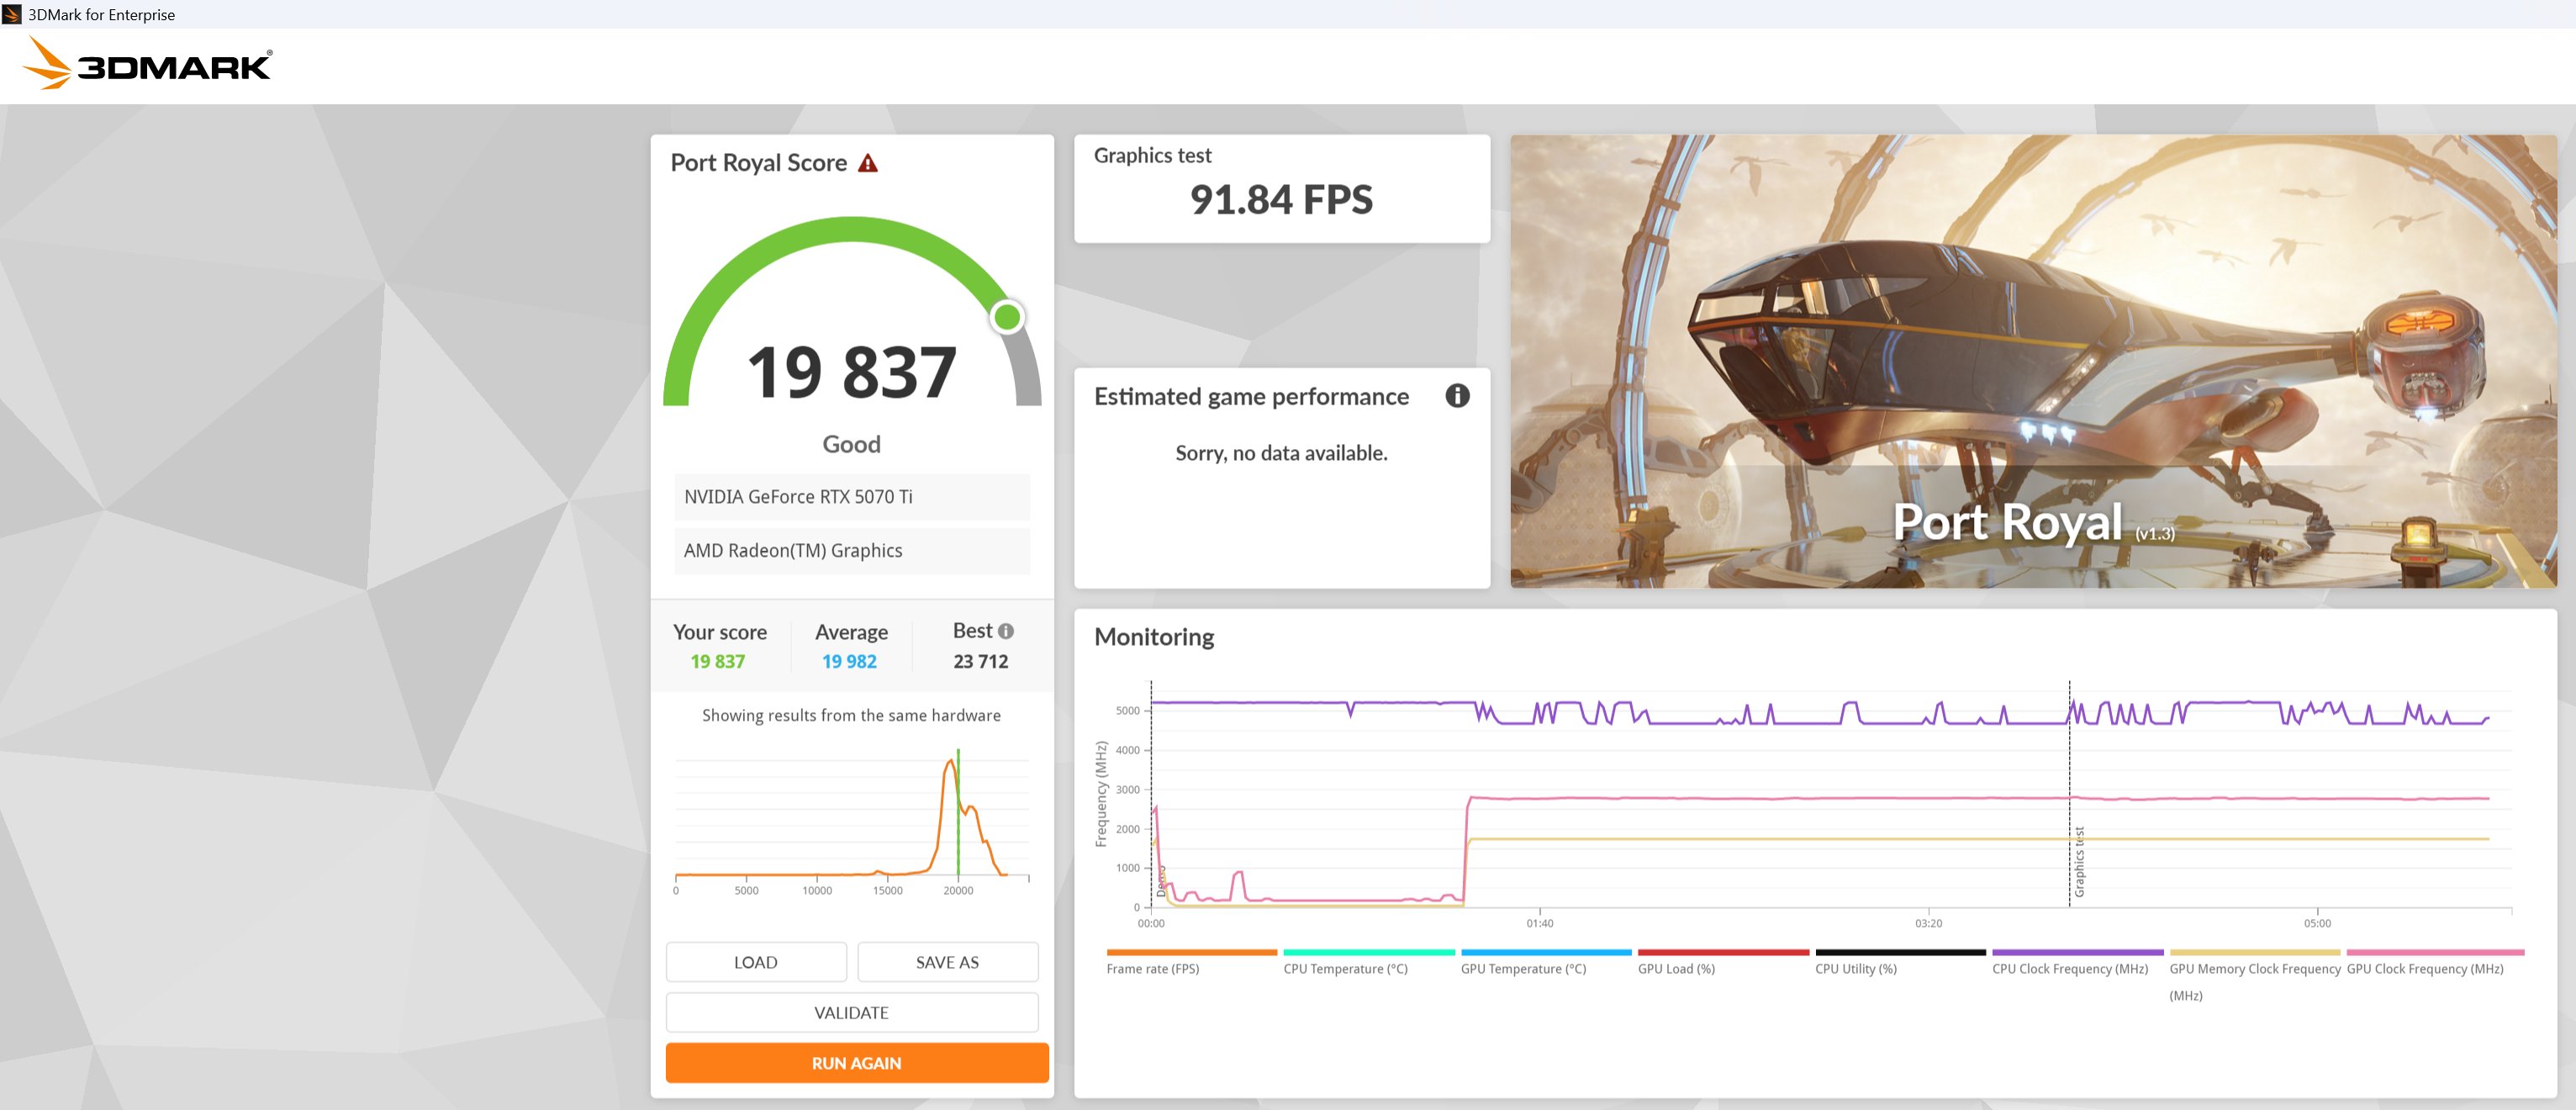2576x1110 pixels.
Task: Click the orange RUN AGAIN button
Action: click(x=857, y=1063)
